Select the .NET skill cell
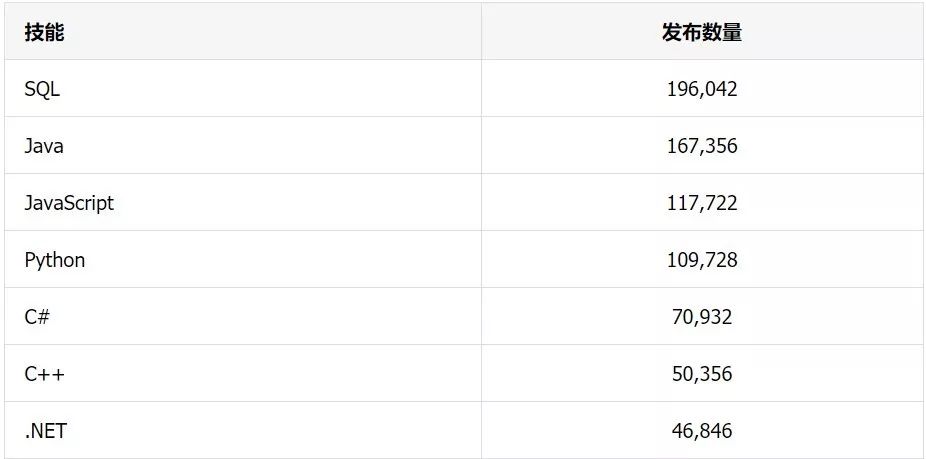The image size is (926, 459). pyautogui.click(x=243, y=430)
